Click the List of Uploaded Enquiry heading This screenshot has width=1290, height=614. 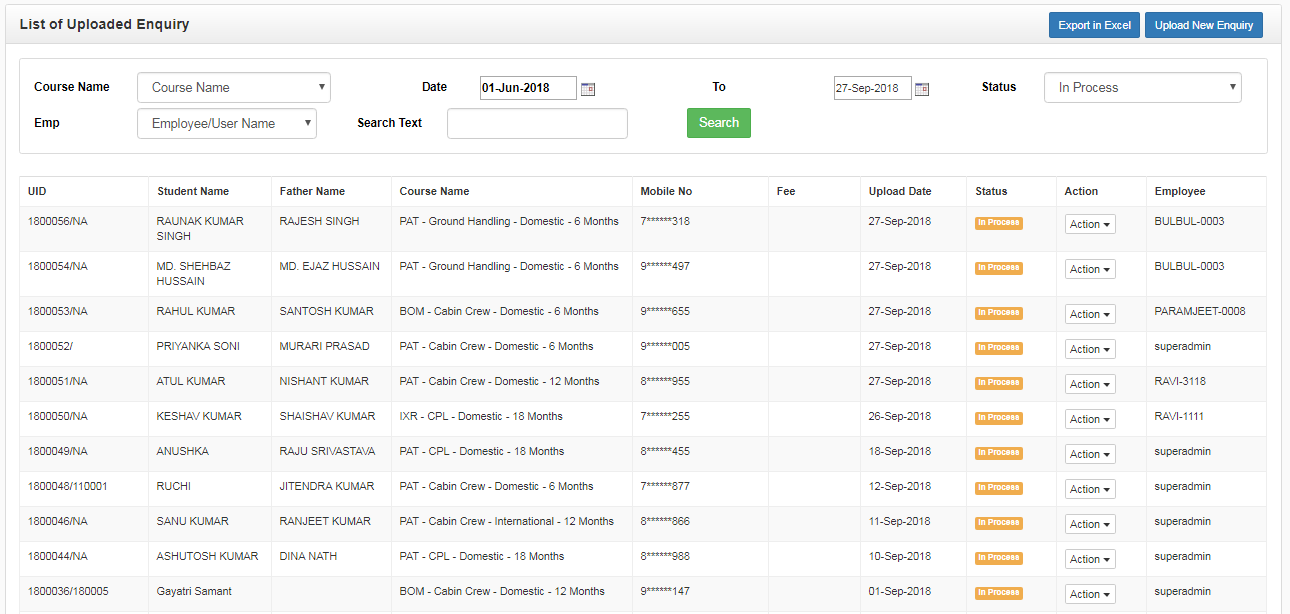click(x=104, y=24)
